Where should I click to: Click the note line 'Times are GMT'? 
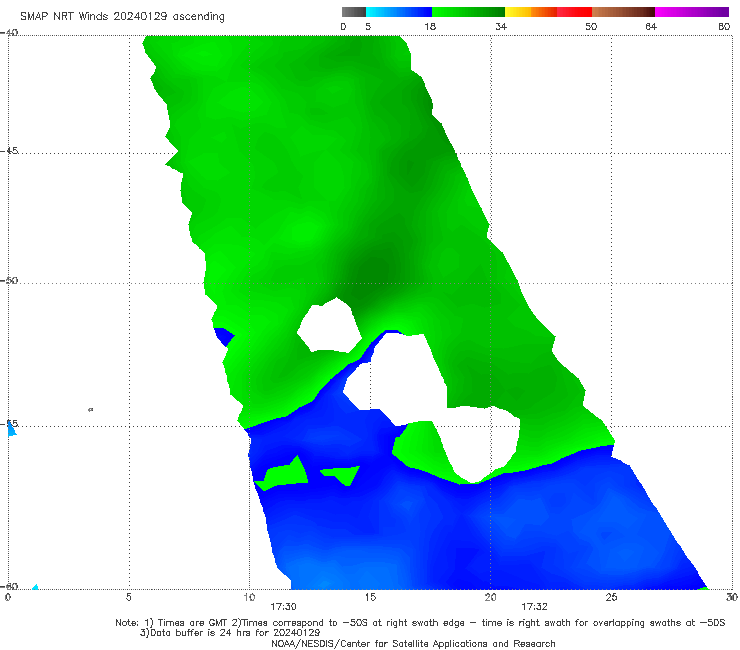193,623
